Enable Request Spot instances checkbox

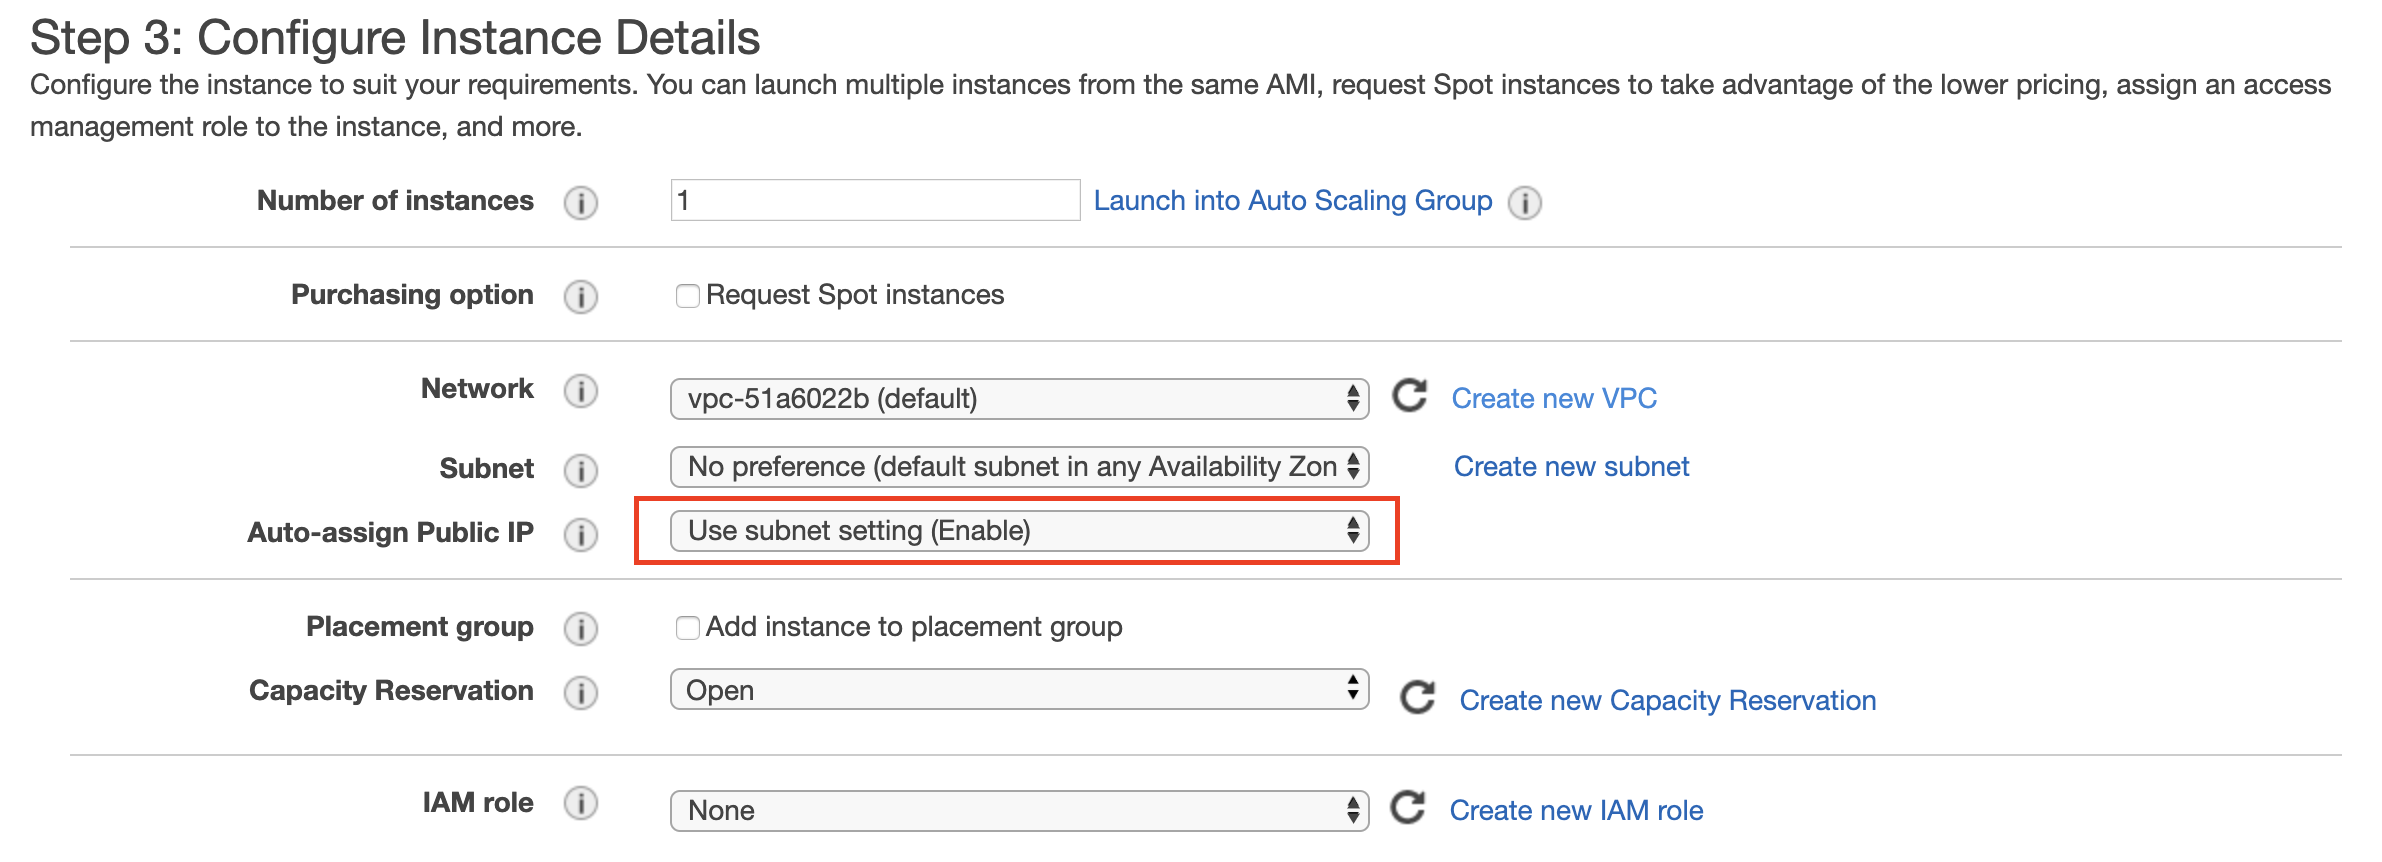(687, 296)
